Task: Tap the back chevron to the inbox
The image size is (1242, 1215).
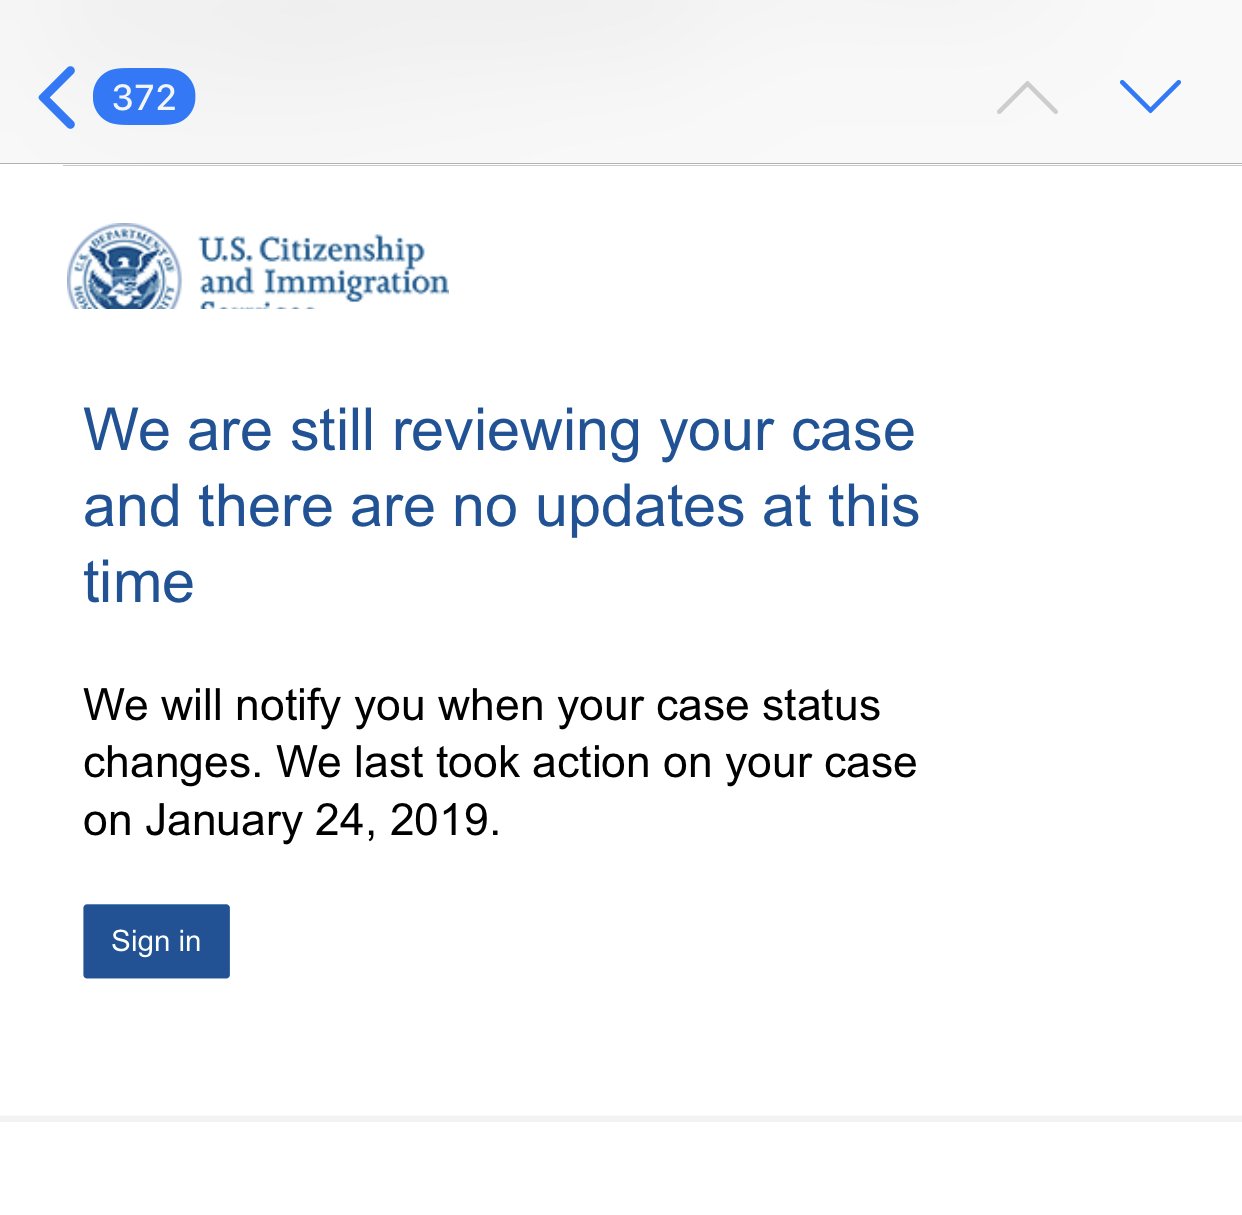Action: click(57, 97)
